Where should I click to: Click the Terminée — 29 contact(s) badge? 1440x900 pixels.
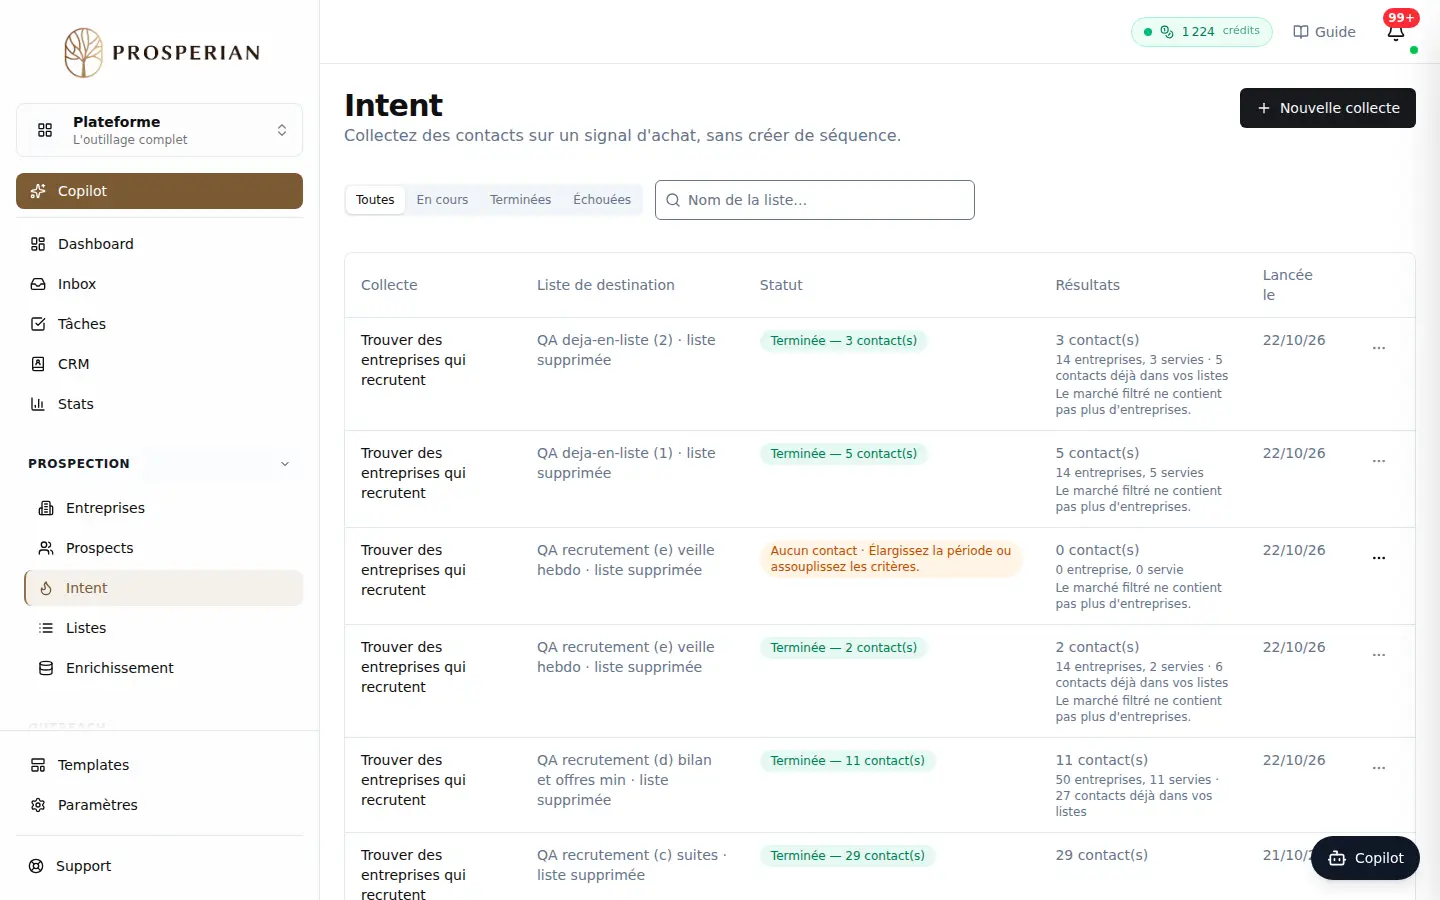pyautogui.click(x=848, y=856)
